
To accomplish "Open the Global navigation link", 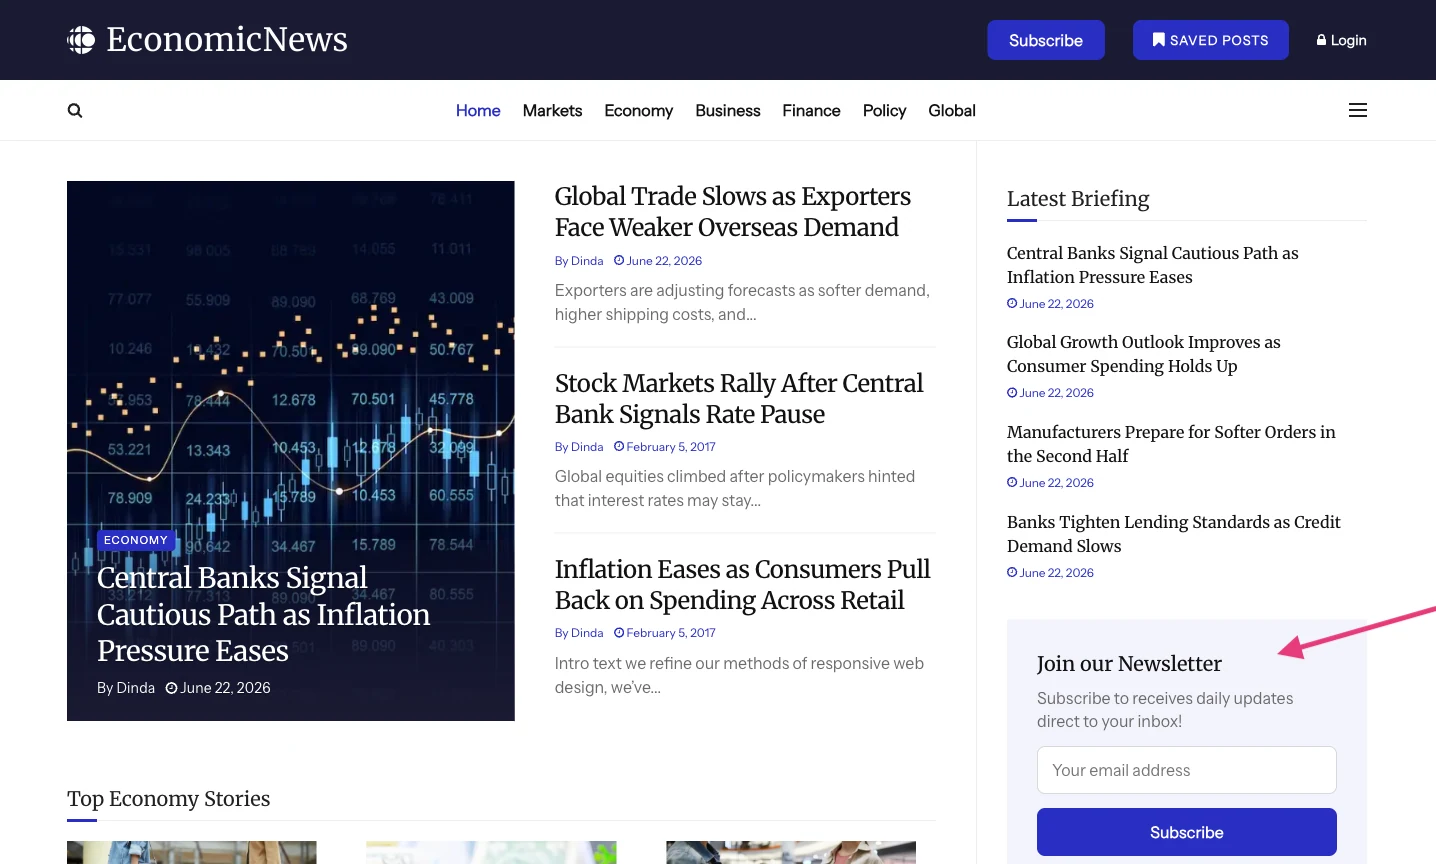I will [952, 111].
